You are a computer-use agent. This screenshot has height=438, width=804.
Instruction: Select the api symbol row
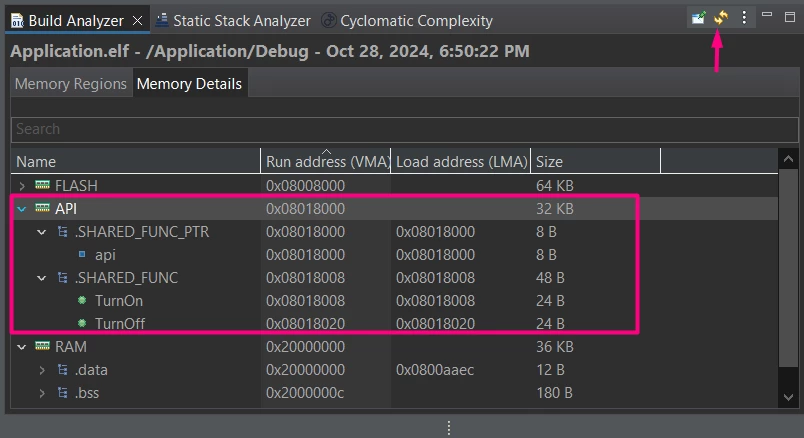pos(394,255)
